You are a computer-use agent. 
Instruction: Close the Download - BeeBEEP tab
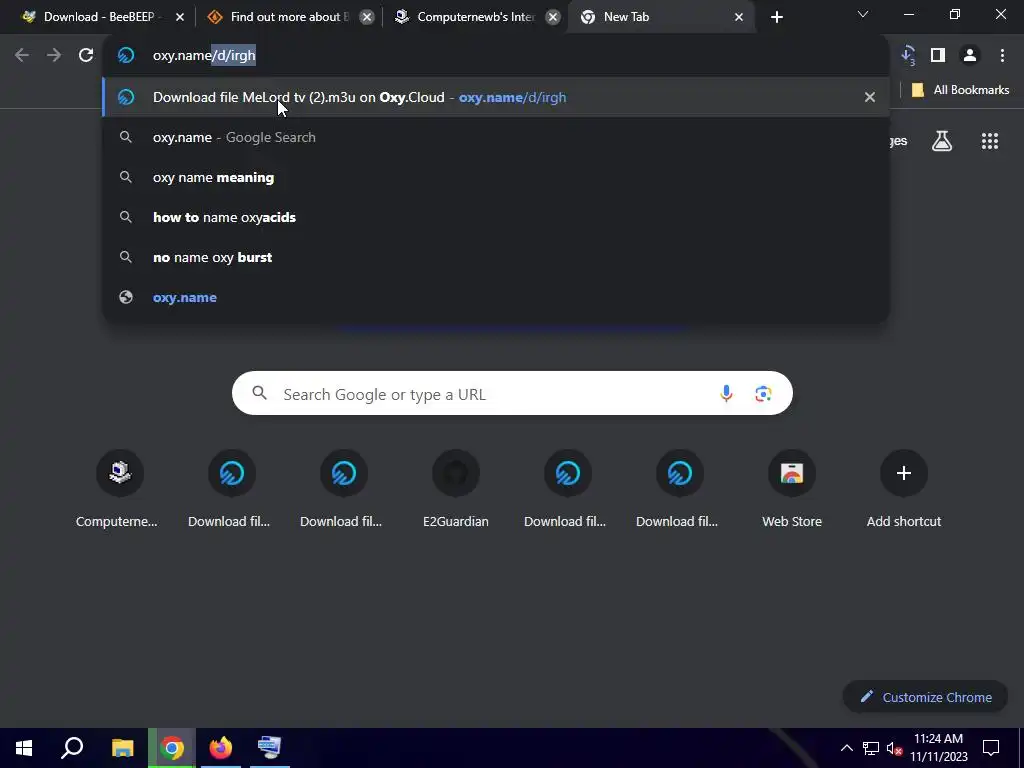(180, 17)
